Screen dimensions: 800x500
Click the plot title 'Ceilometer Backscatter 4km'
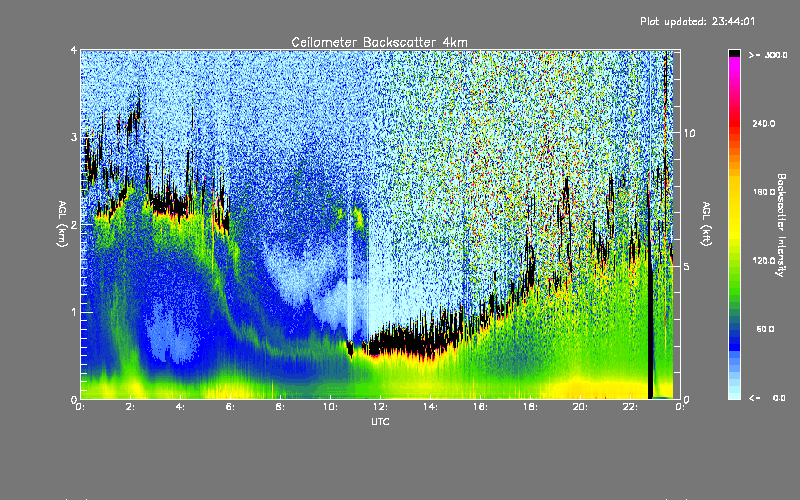click(x=379, y=42)
